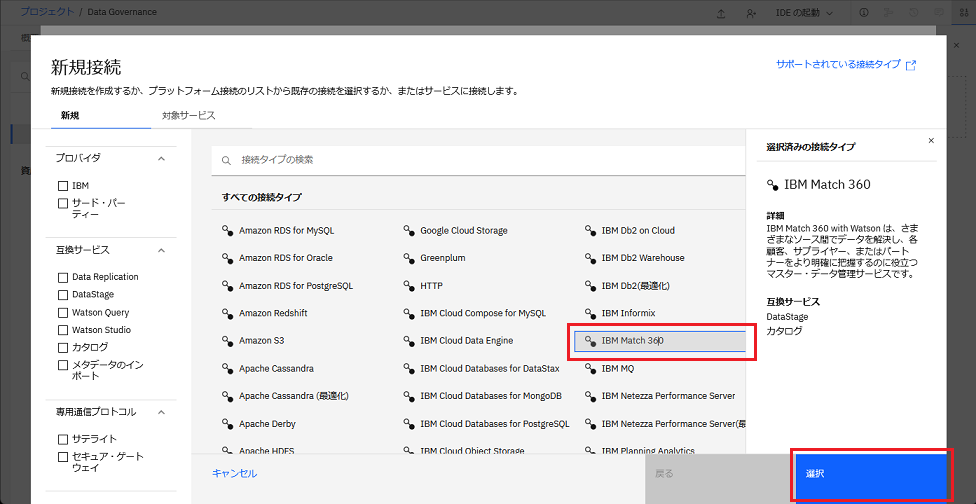Viewport: 976px width, 504px height.
Task: Toggle the メタデータのインポート checkbox
Action: coord(62,365)
